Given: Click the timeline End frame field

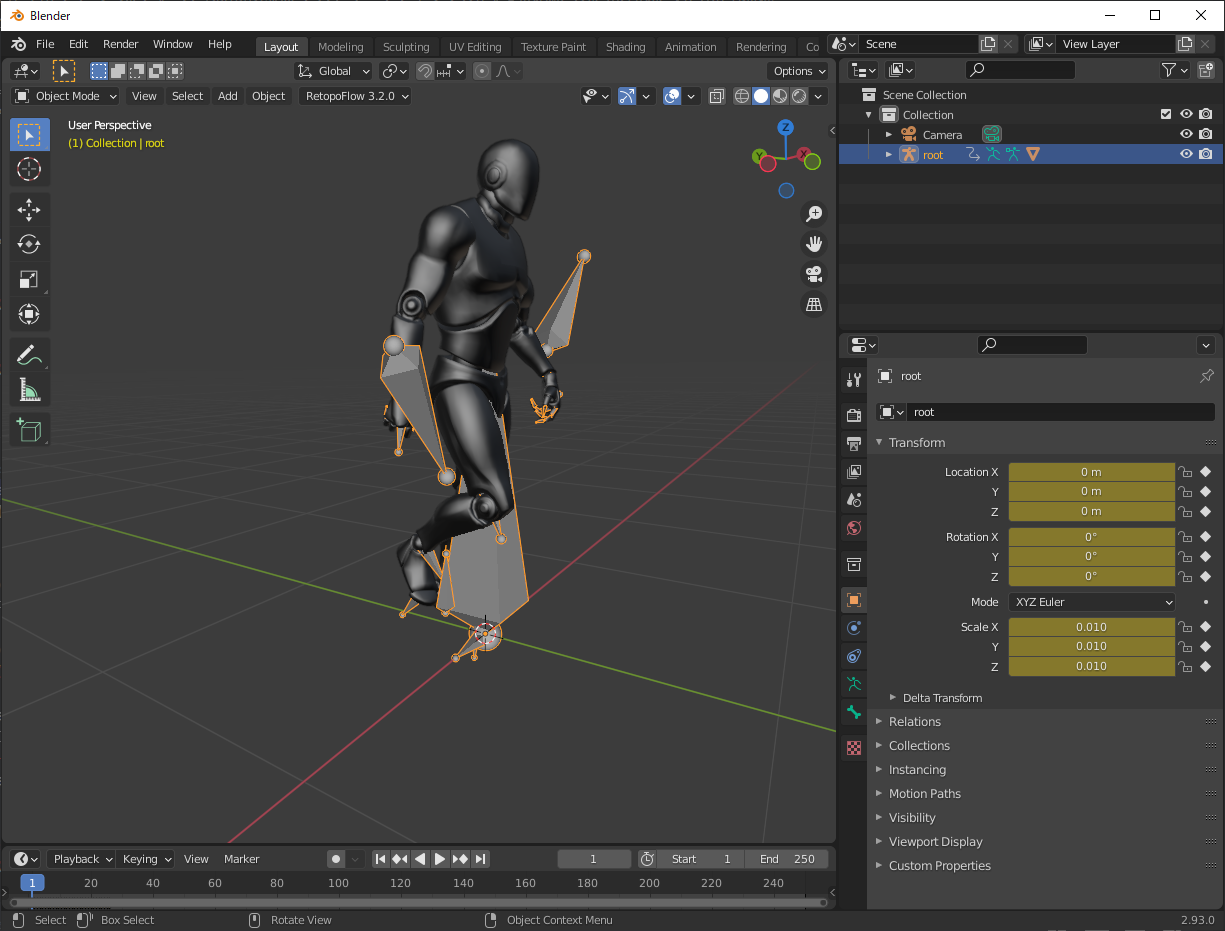Looking at the screenshot, I should tap(787, 859).
